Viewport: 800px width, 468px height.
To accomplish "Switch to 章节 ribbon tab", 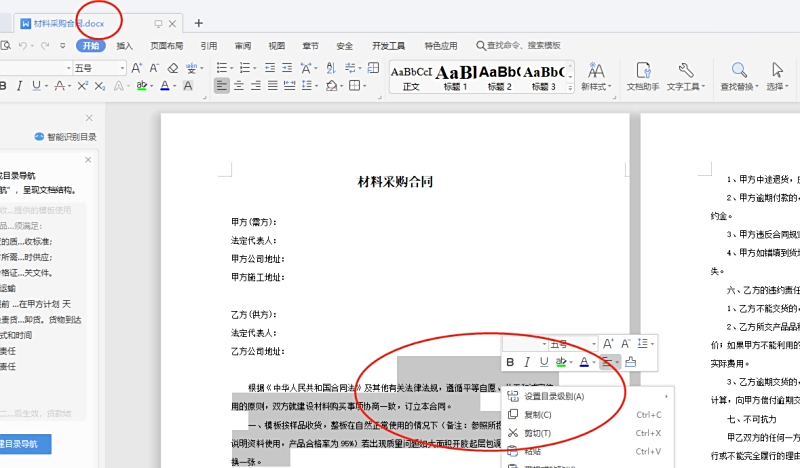I will [310, 46].
